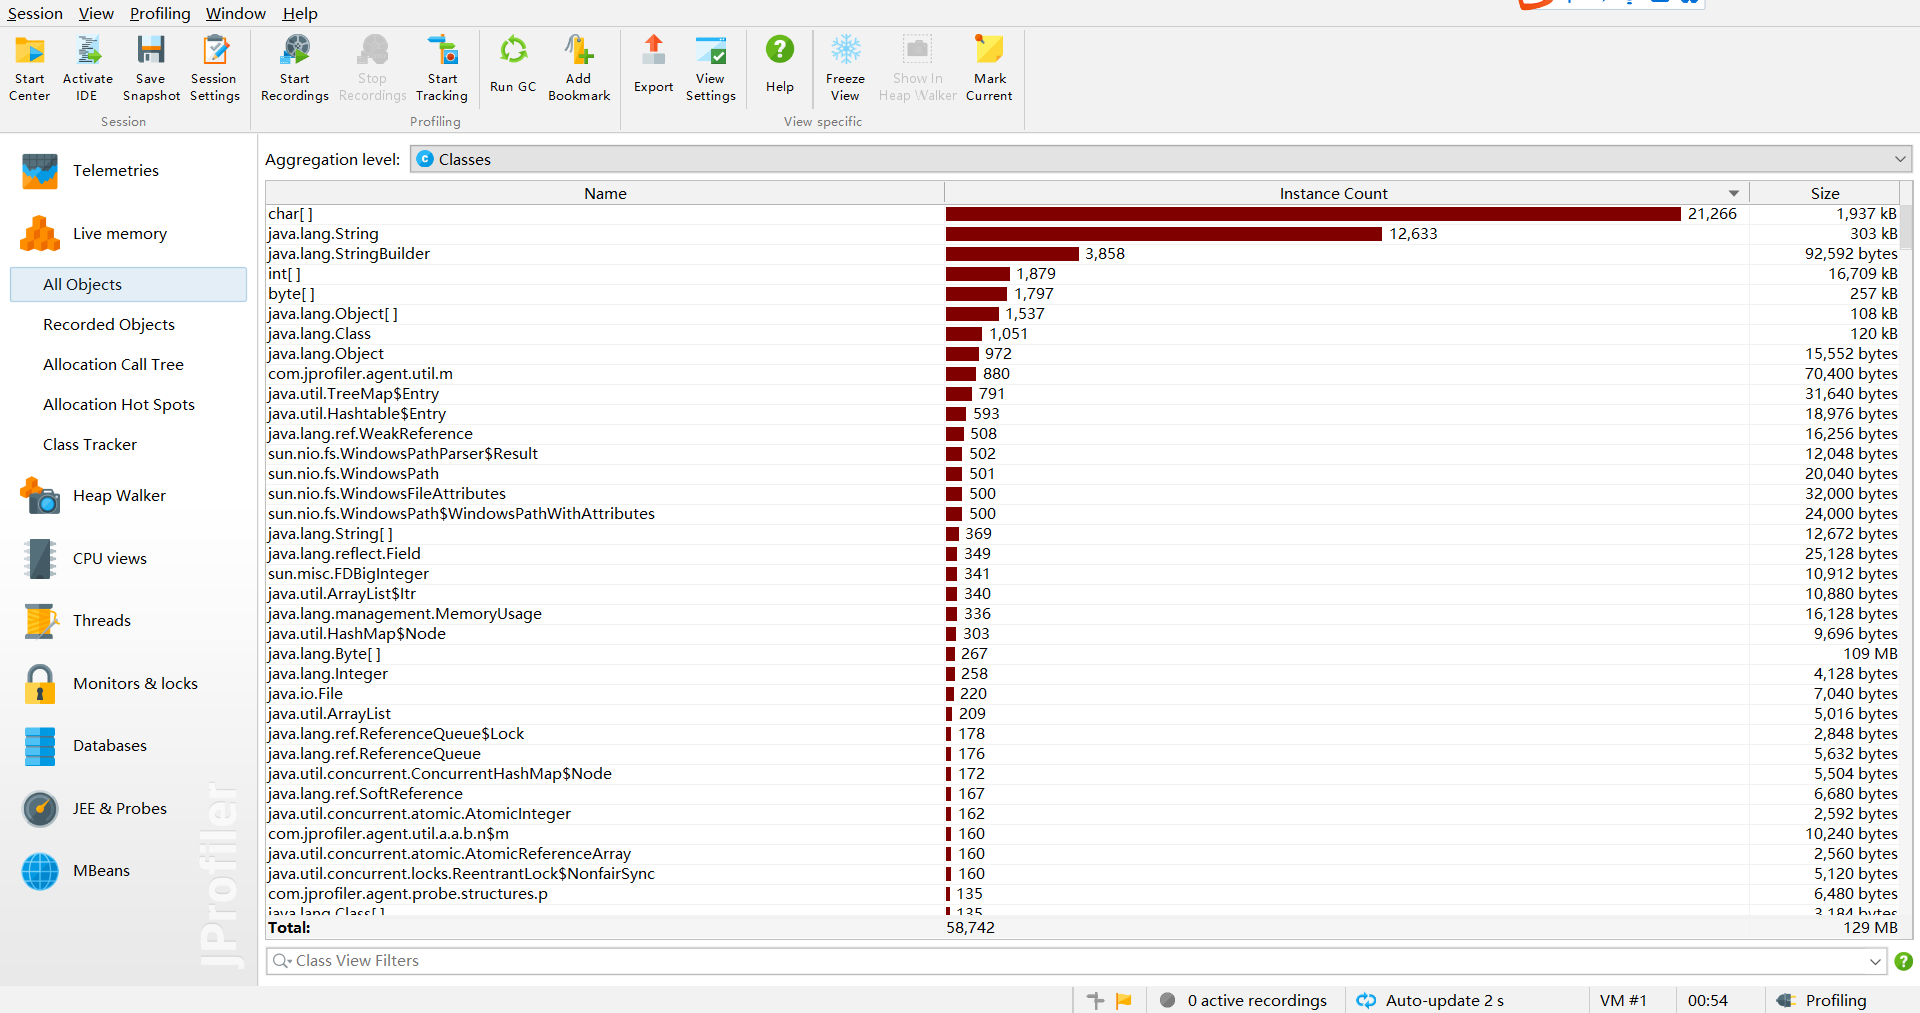The width and height of the screenshot is (1920, 1013).
Task: Select the java.util.TreeMap$Entry row
Action: 1082,394
